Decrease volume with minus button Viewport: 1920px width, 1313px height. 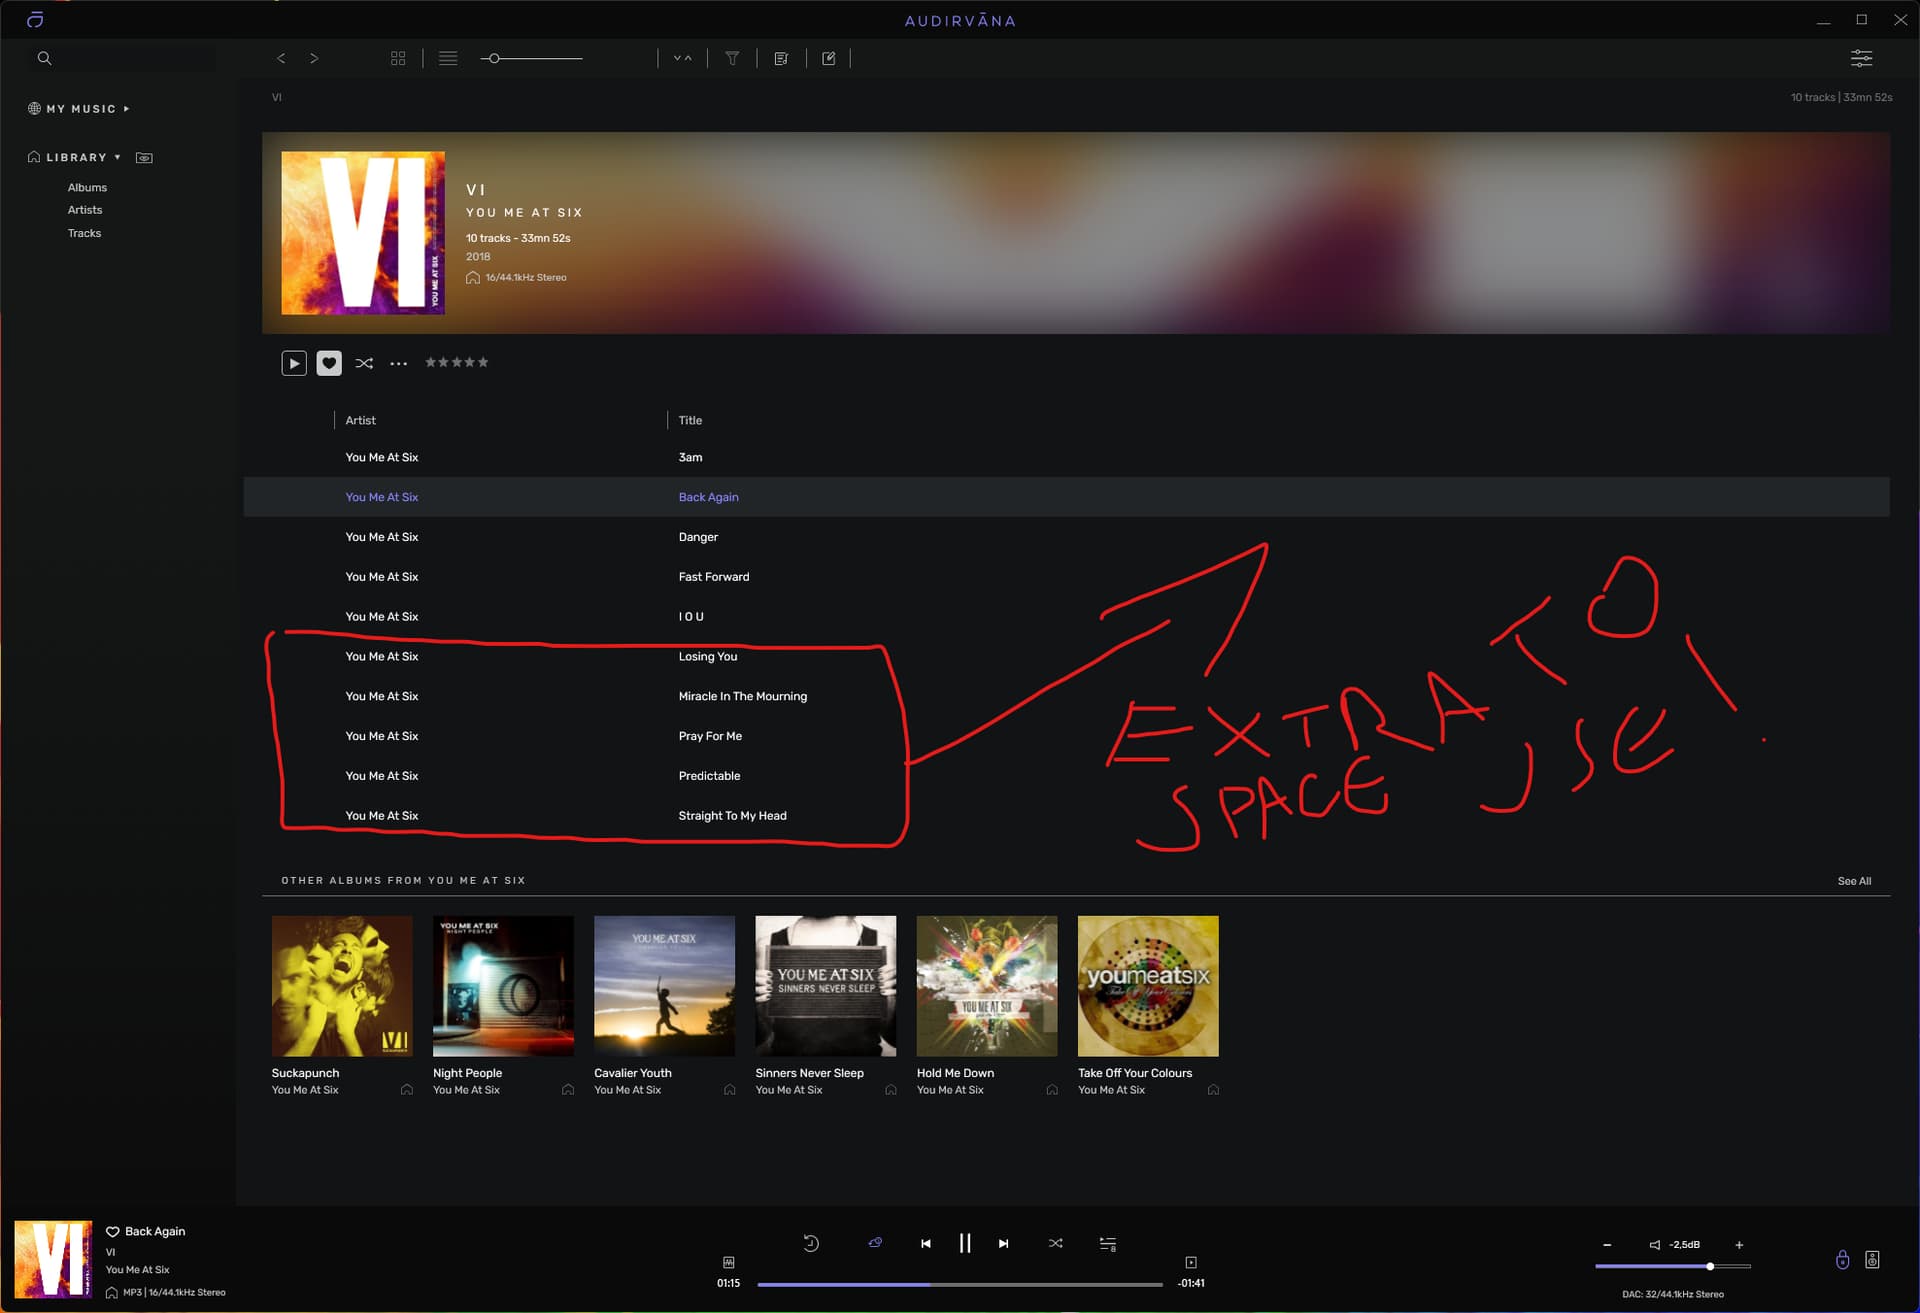tap(1607, 1245)
